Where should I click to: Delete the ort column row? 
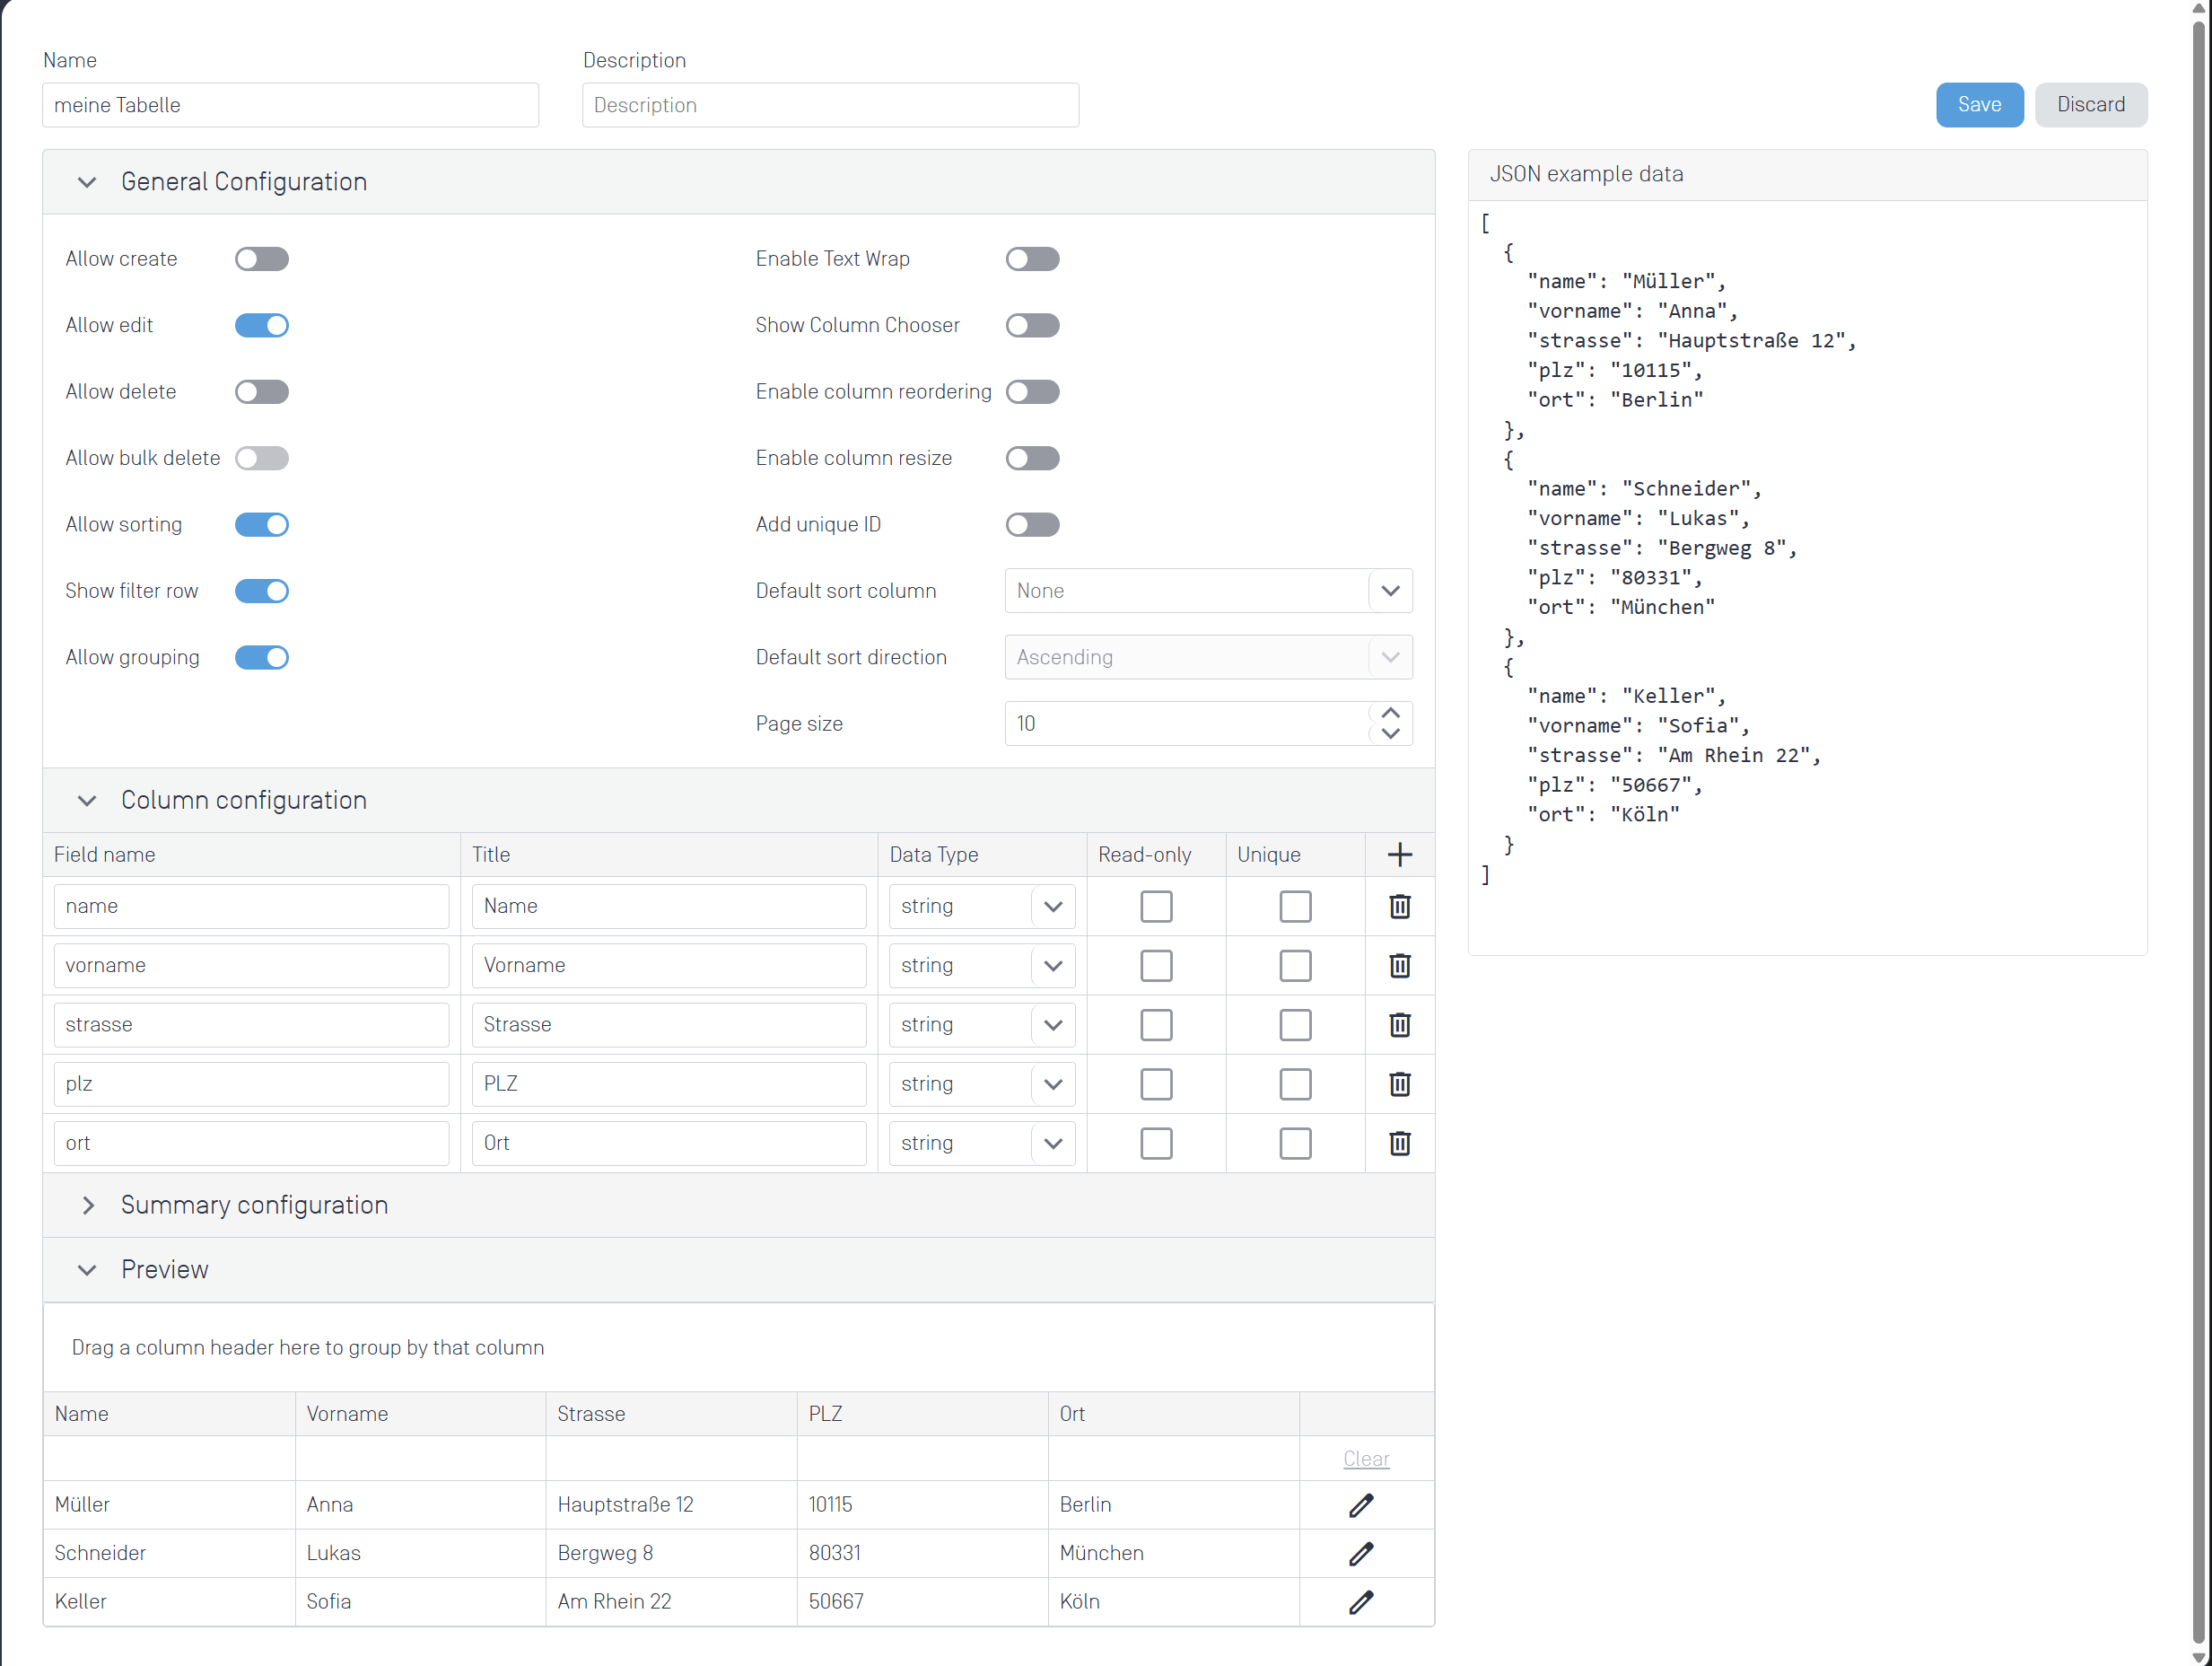(x=1399, y=1142)
